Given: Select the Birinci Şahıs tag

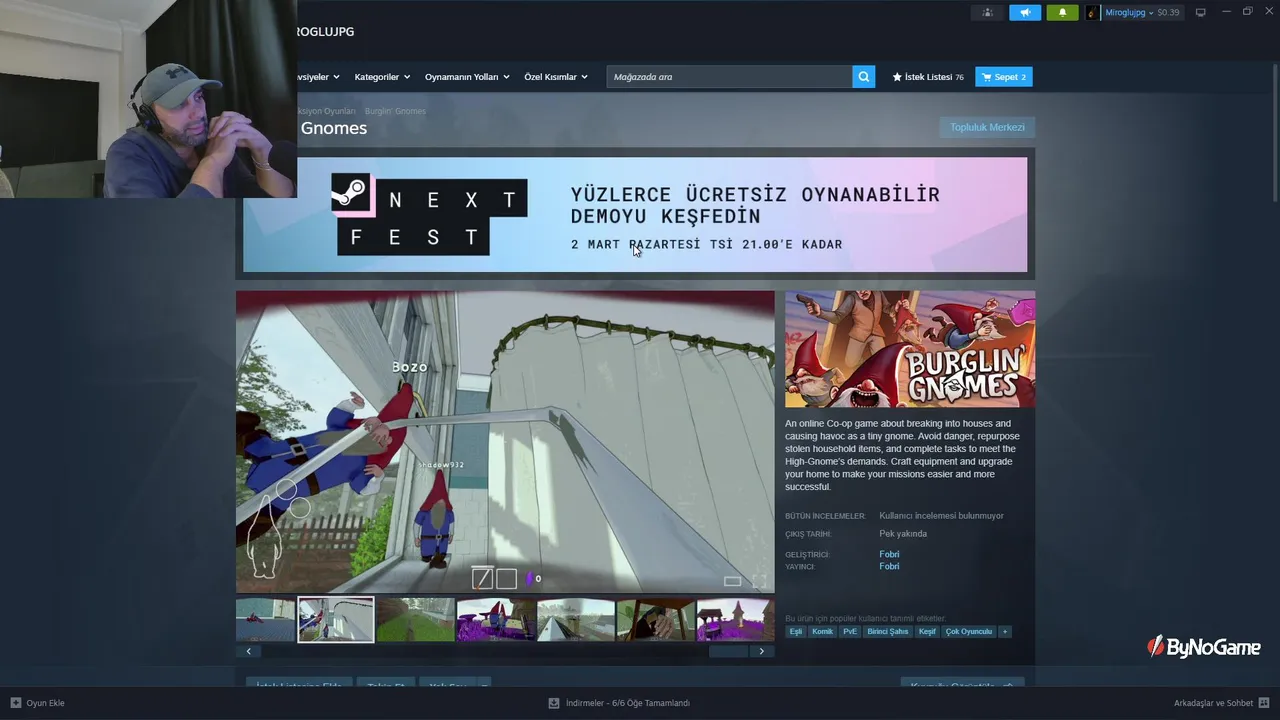Looking at the screenshot, I should click(888, 631).
